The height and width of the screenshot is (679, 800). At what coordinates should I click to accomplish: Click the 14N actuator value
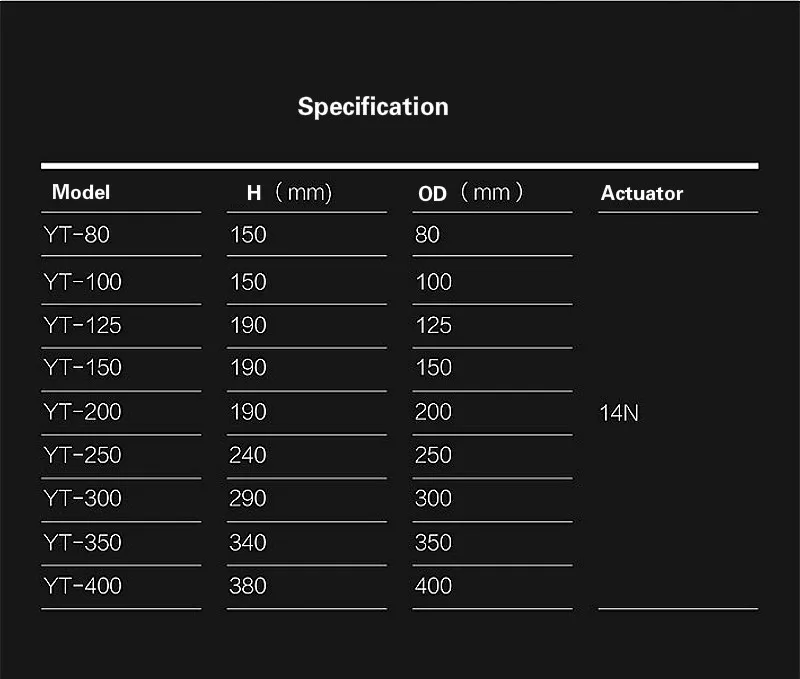[x=619, y=413]
